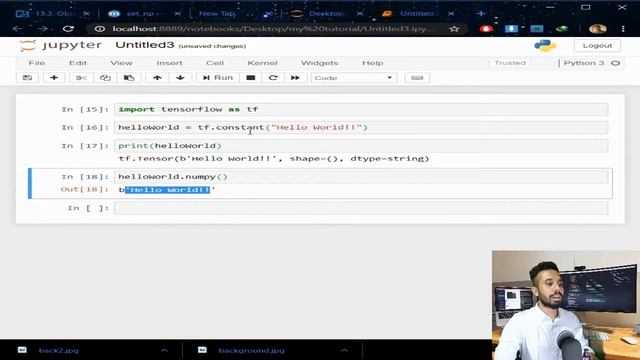The height and width of the screenshot is (360, 640).
Task: Restart kernel and run all fast-forward icon
Action: tap(295, 78)
